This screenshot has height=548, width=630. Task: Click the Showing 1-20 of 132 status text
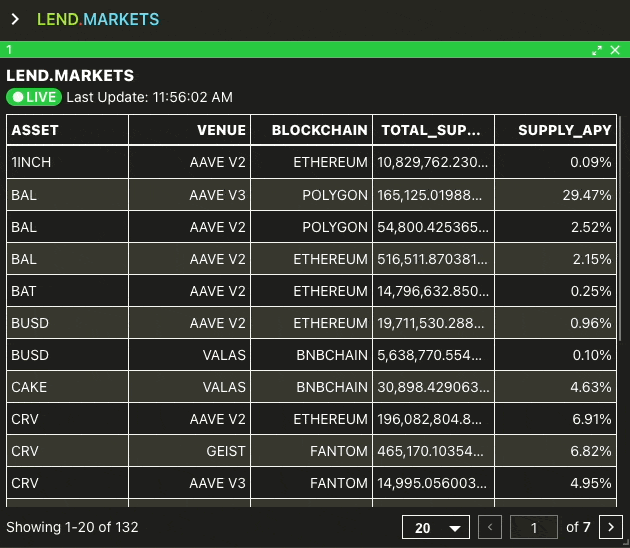(x=72, y=527)
